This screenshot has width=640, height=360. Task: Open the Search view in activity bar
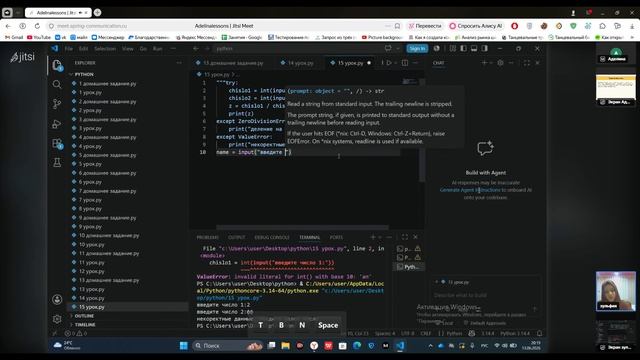coord(57,84)
